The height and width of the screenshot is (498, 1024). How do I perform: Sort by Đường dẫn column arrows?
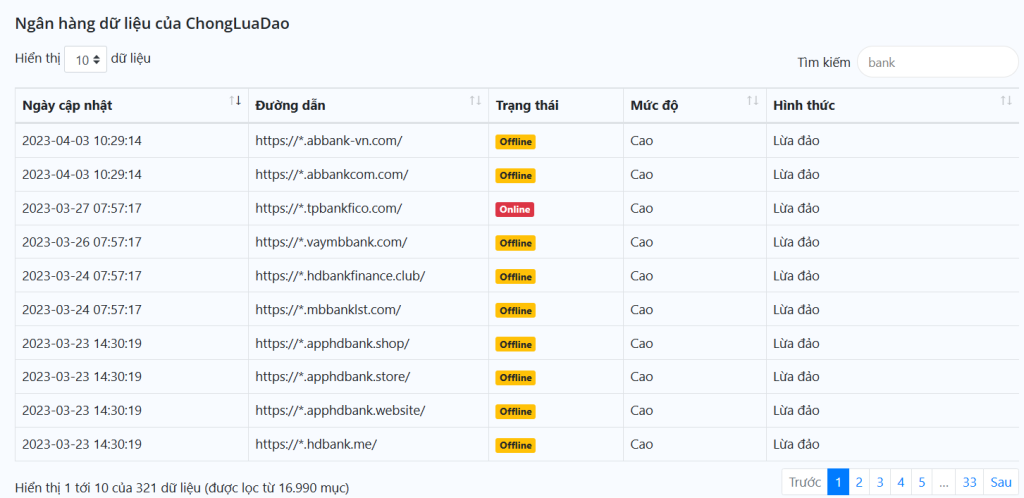tap(475, 101)
